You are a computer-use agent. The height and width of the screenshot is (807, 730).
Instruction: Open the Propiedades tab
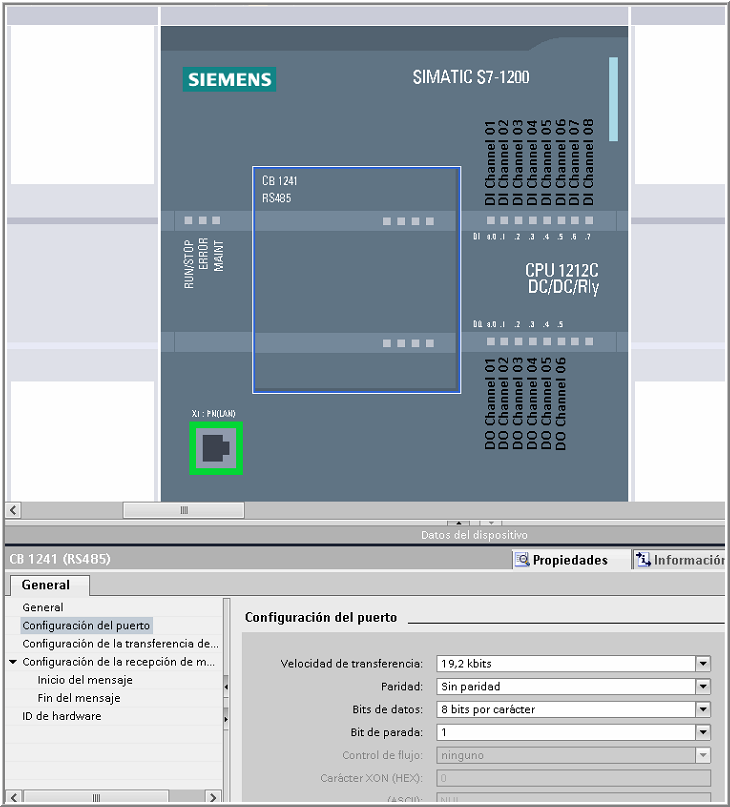tap(569, 560)
